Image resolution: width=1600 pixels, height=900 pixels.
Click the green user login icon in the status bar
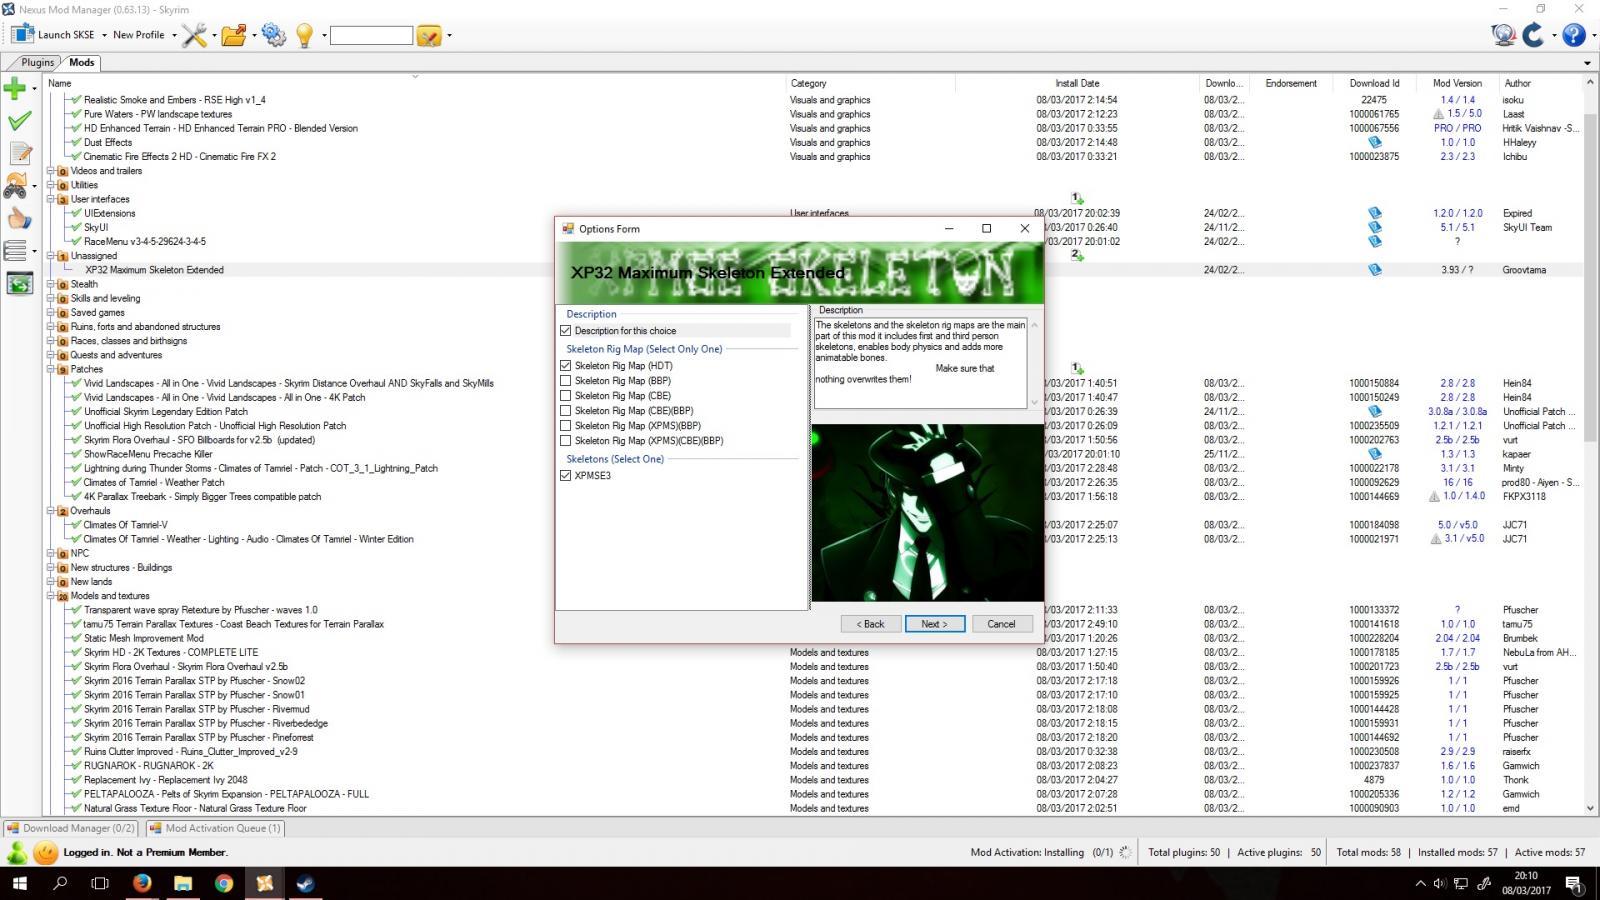pos(17,853)
